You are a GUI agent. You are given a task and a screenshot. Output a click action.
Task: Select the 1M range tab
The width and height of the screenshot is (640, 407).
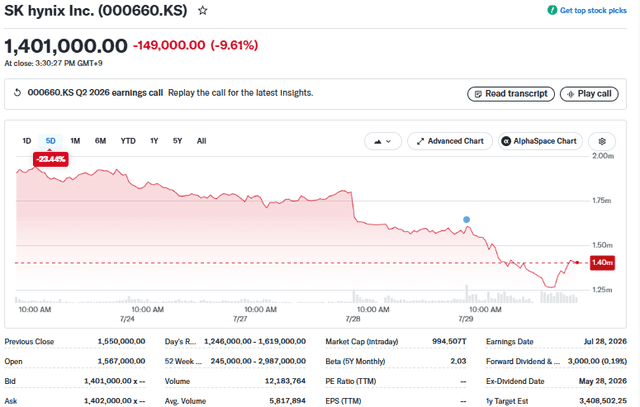[75, 141]
